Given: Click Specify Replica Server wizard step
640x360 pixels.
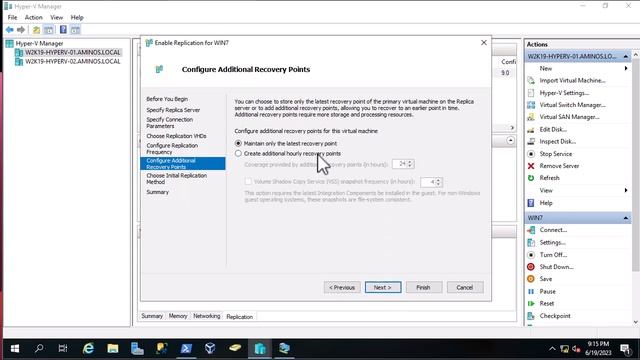Looking at the screenshot, I should tap(173, 110).
